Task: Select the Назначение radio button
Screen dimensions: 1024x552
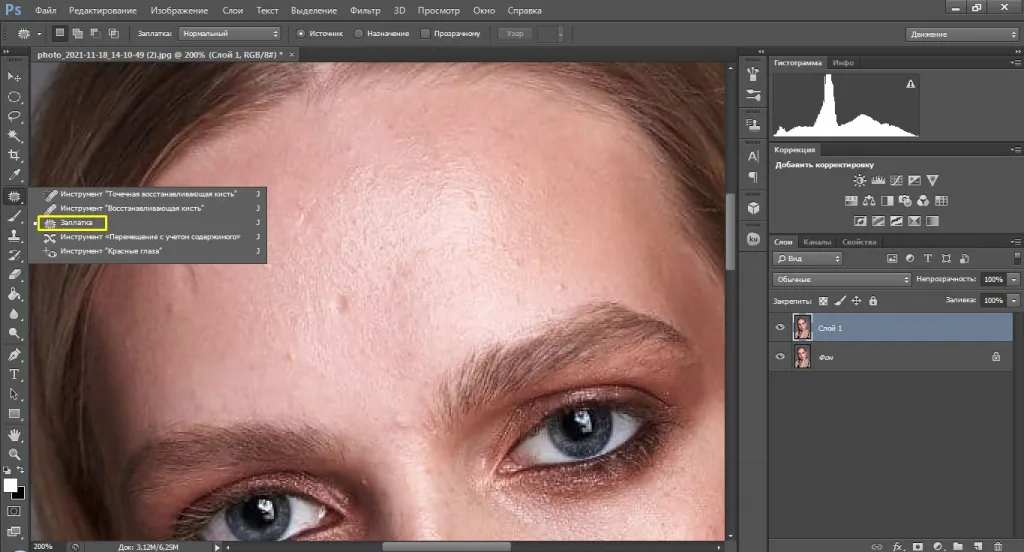Action: [359, 33]
